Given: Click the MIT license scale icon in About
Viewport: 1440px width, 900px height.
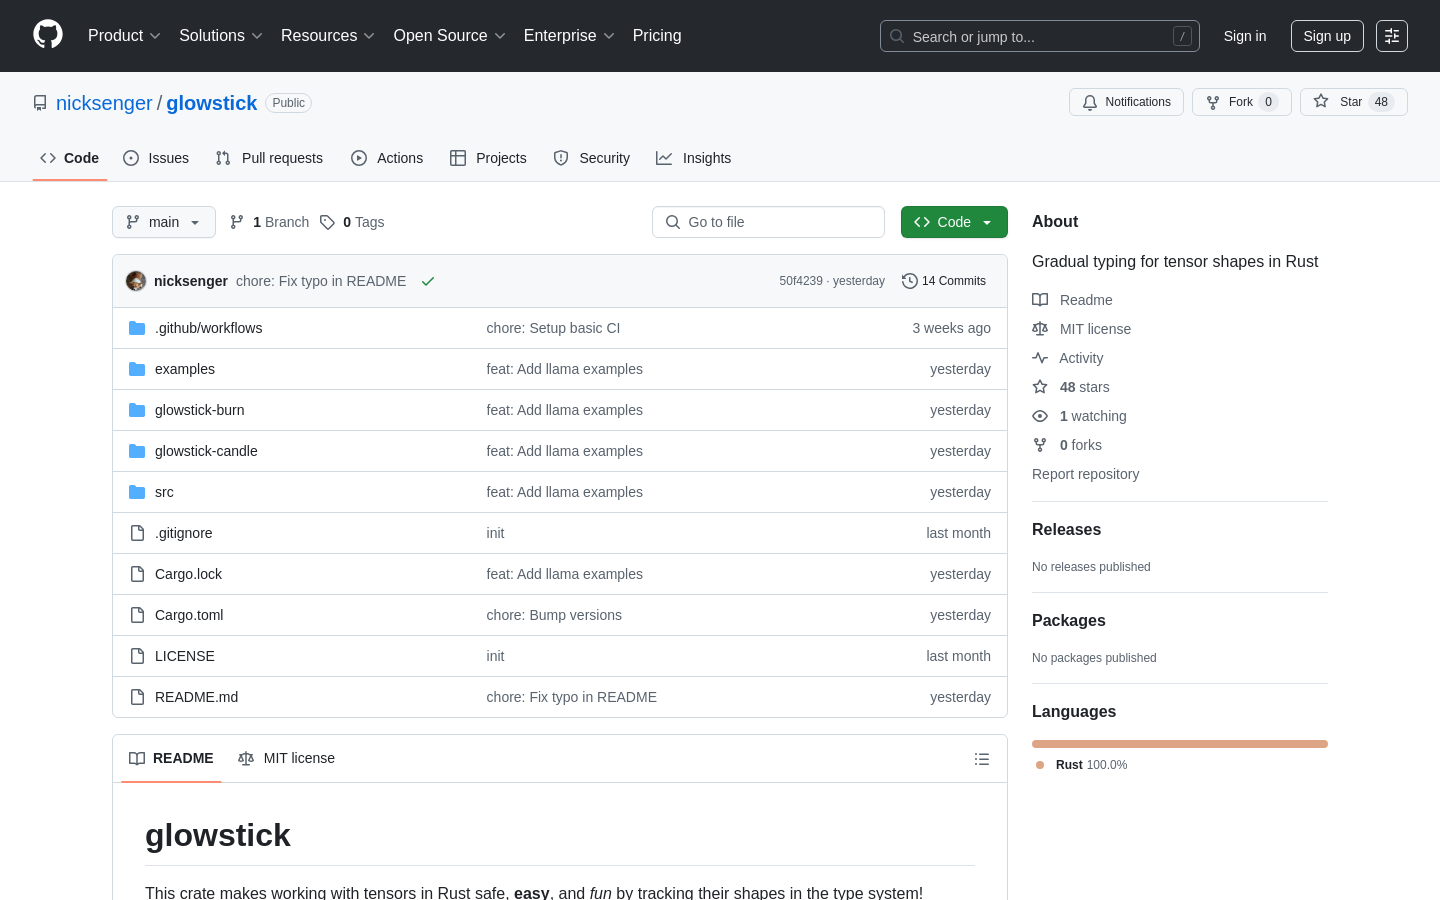Looking at the screenshot, I should [1040, 329].
